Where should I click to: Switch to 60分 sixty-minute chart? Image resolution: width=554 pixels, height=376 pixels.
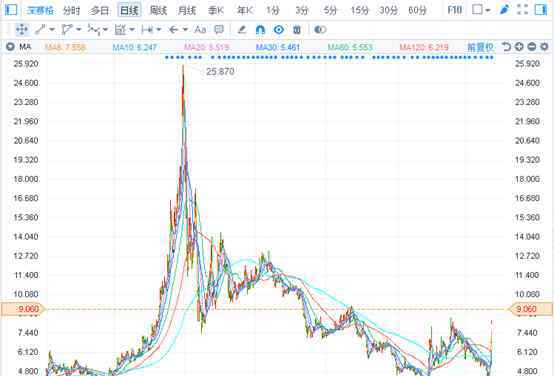click(417, 11)
